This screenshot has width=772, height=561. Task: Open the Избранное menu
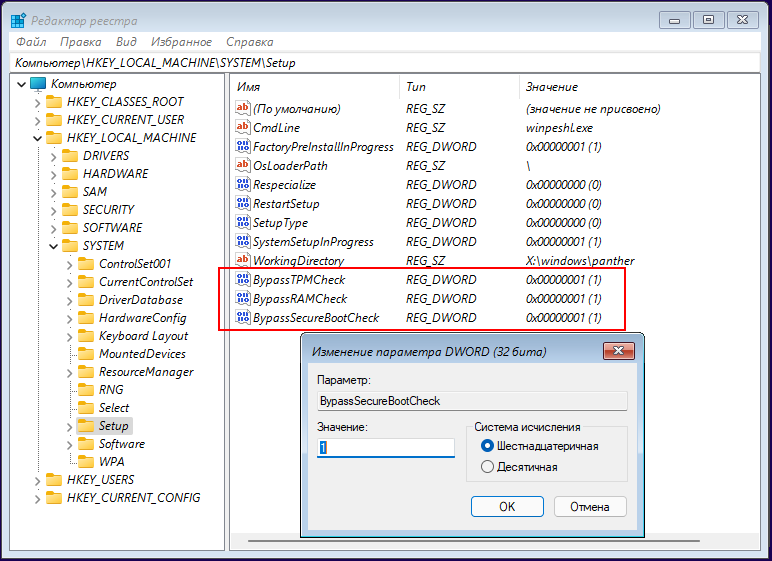pyautogui.click(x=181, y=42)
